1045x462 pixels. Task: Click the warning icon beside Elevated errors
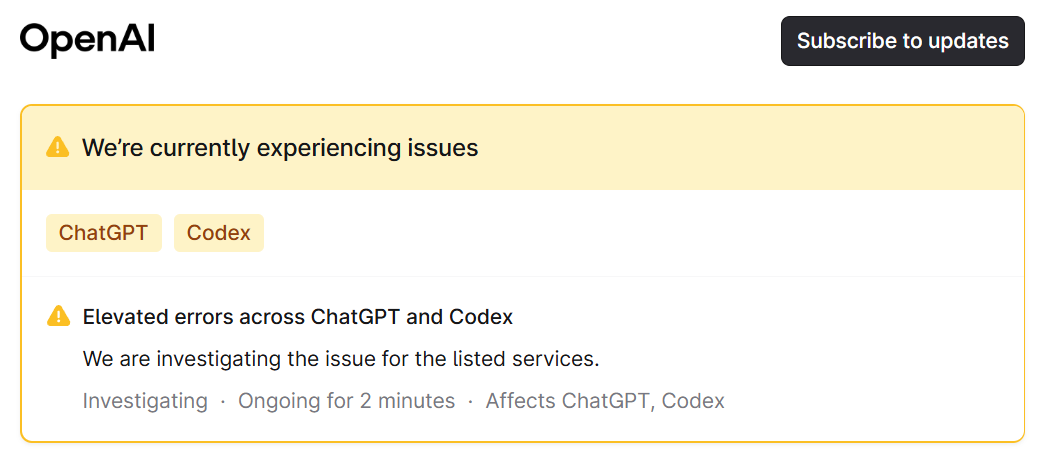[x=59, y=316]
